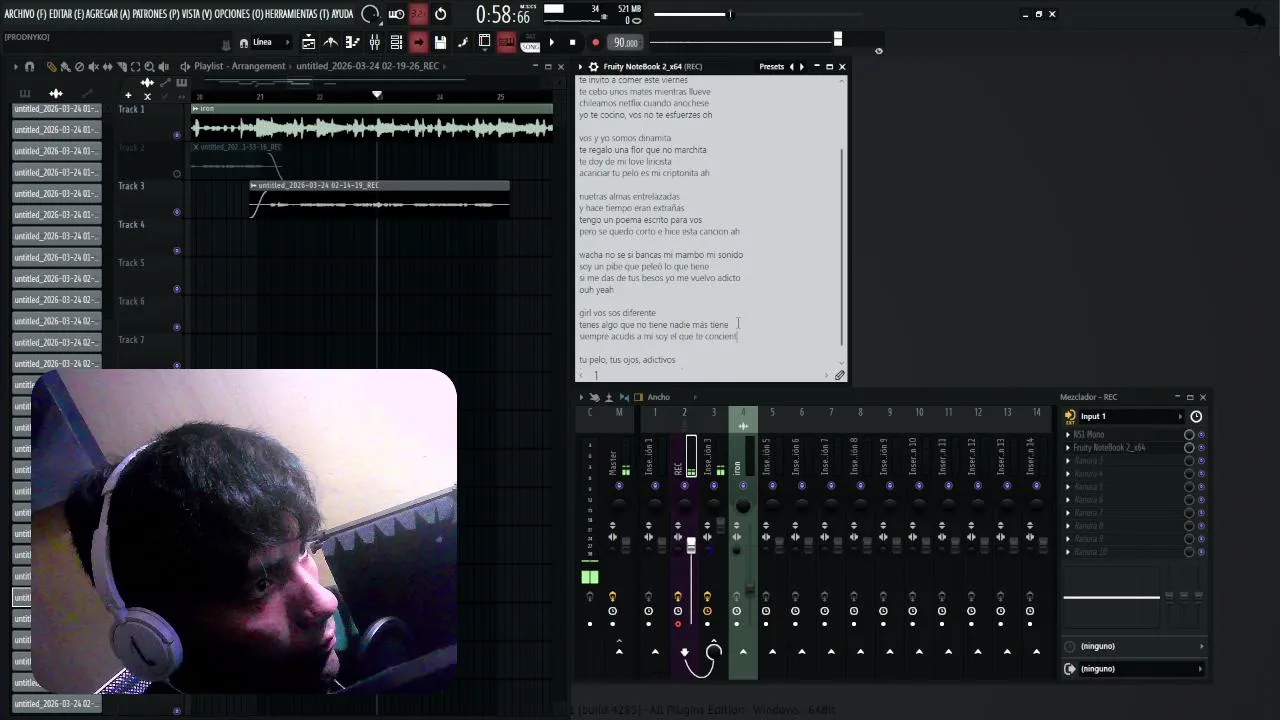Select the playlist Zoom tool

149,66
